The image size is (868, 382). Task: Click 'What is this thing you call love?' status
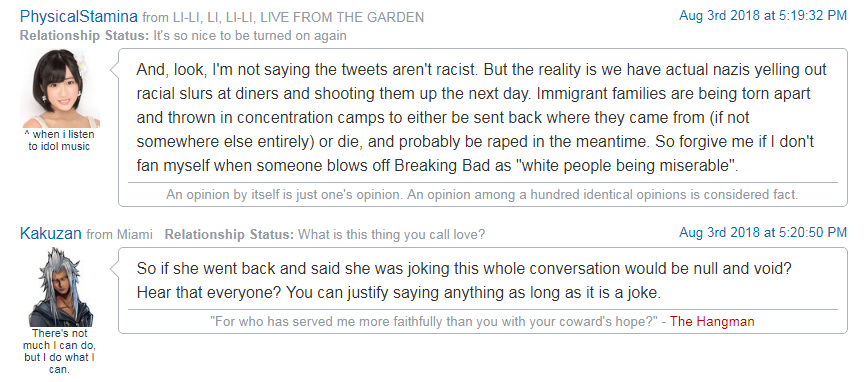click(391, 235)
